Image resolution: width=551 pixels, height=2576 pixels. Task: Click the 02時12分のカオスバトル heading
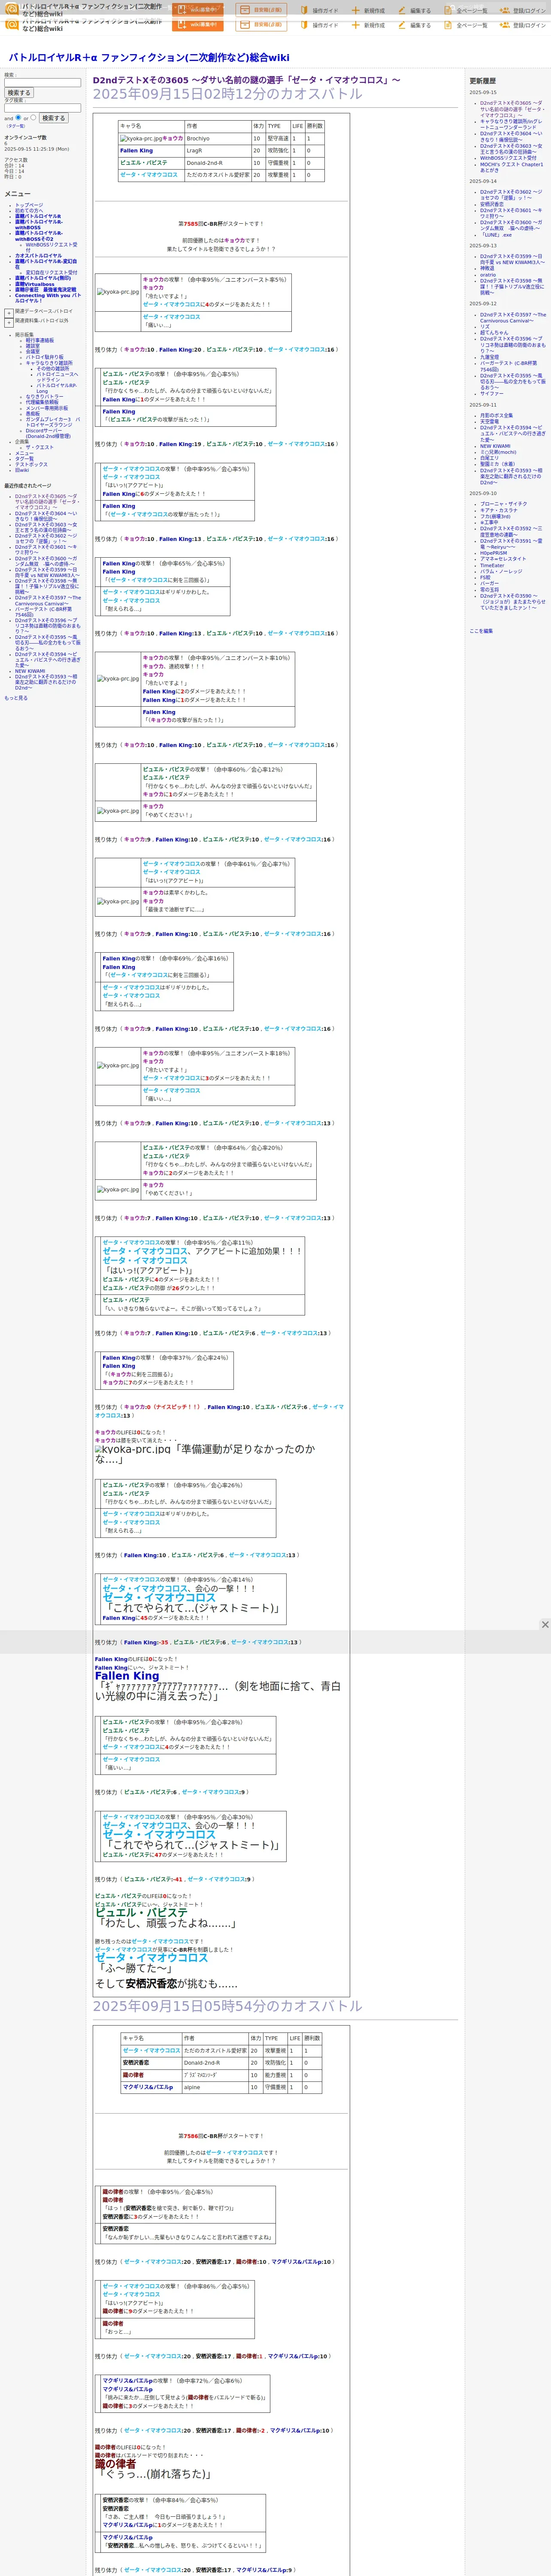pyautogui.click(x=227, y=94)
